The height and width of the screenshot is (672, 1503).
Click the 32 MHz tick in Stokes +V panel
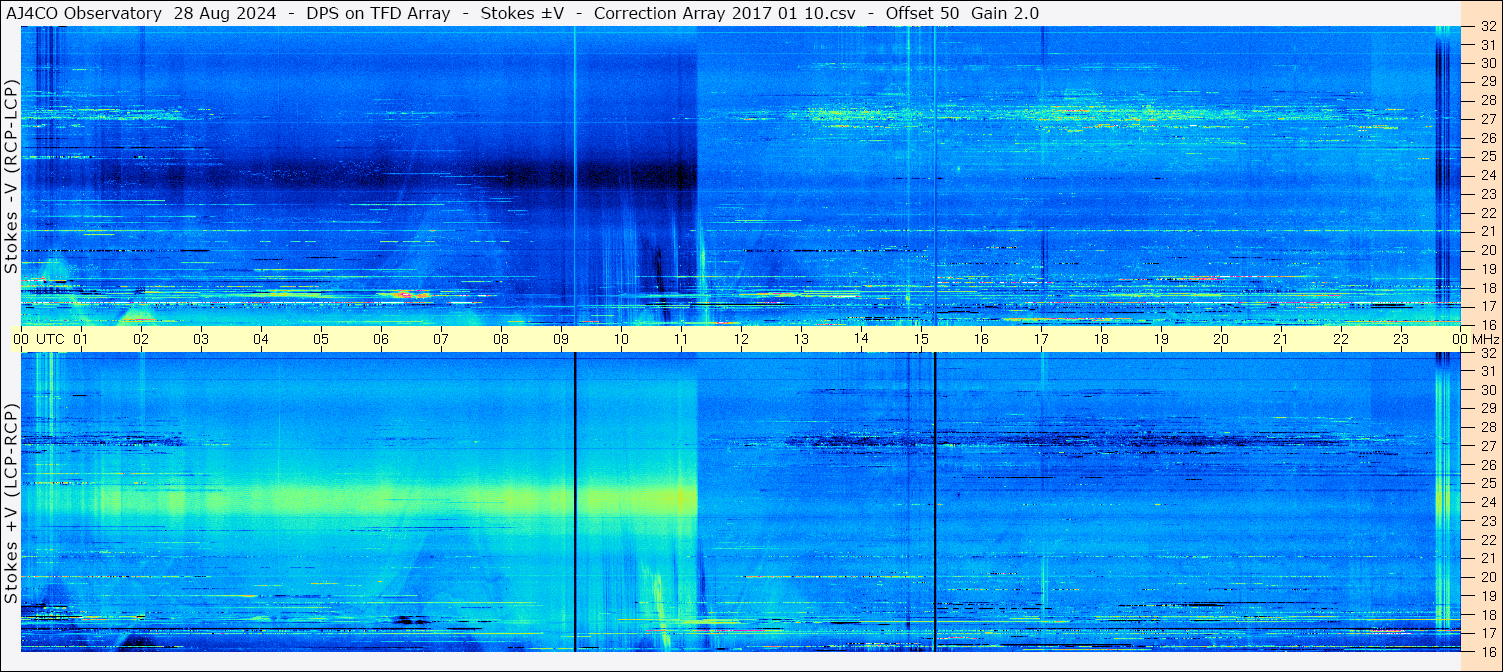[1487, 353]
